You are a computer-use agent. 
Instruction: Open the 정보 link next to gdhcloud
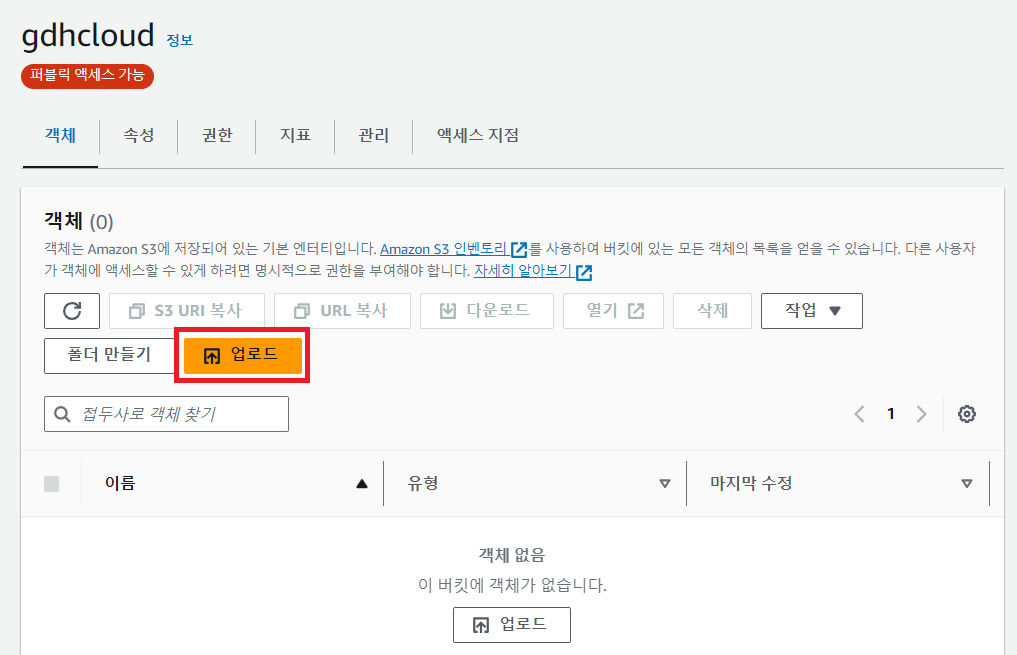click(180, 40)
